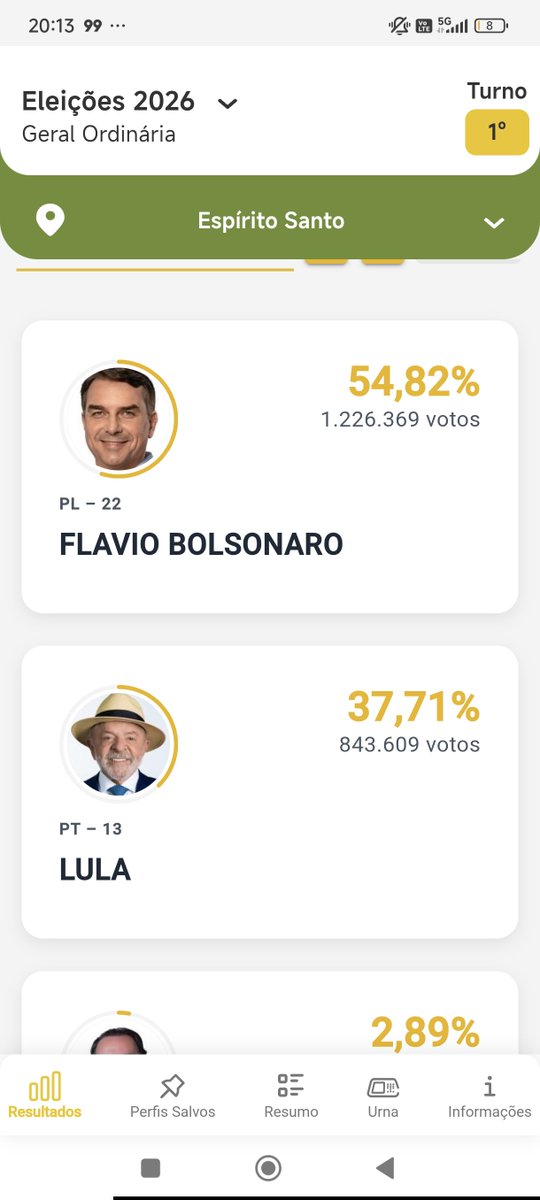Image resolution: width=540 pixels, height=1200 pixels.
Task: Expand the Espírito Santo location chevron
Action: [494, 223]
